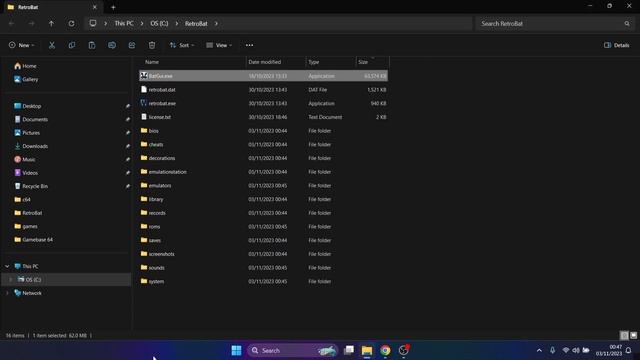Select the roms folder
This screenshot has height=360, width=640.
coord(263,227)
